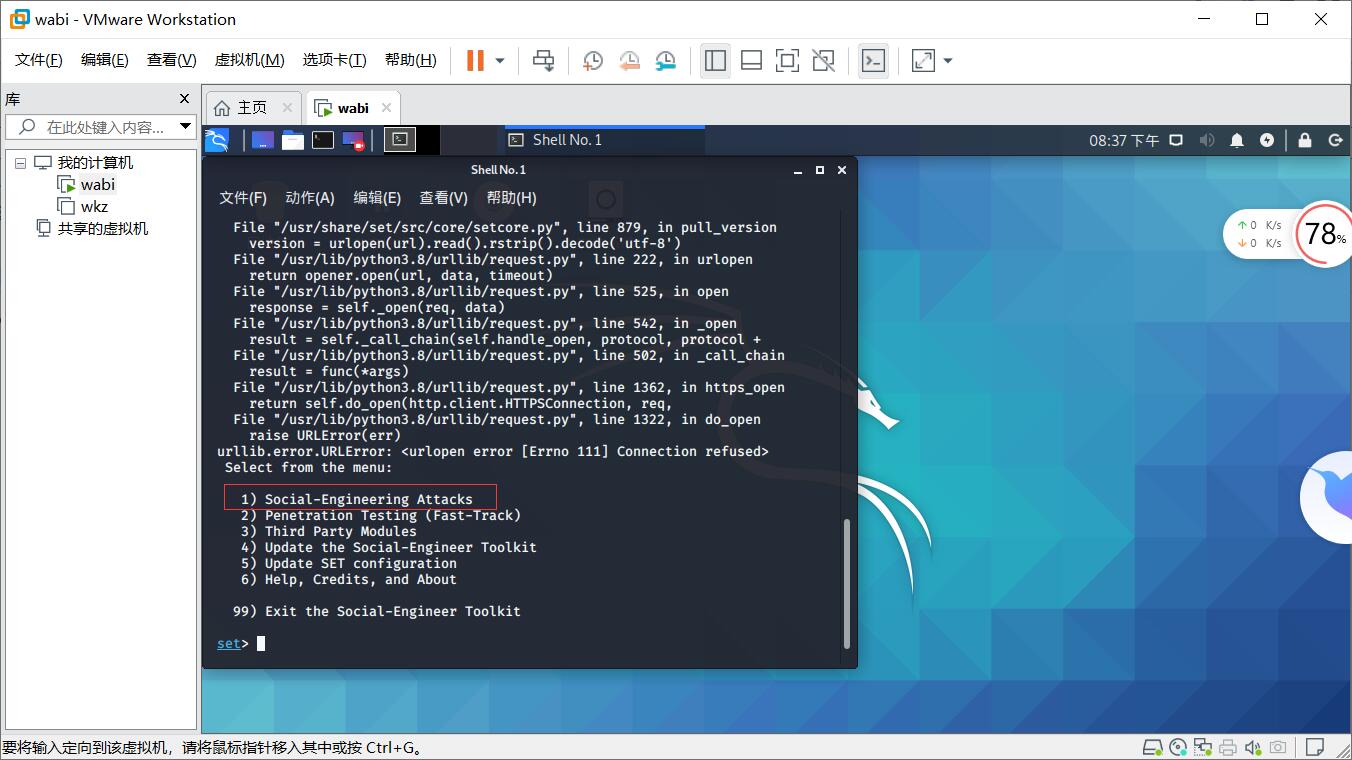Click the stretch guest display icon

[x=923, y=61]
